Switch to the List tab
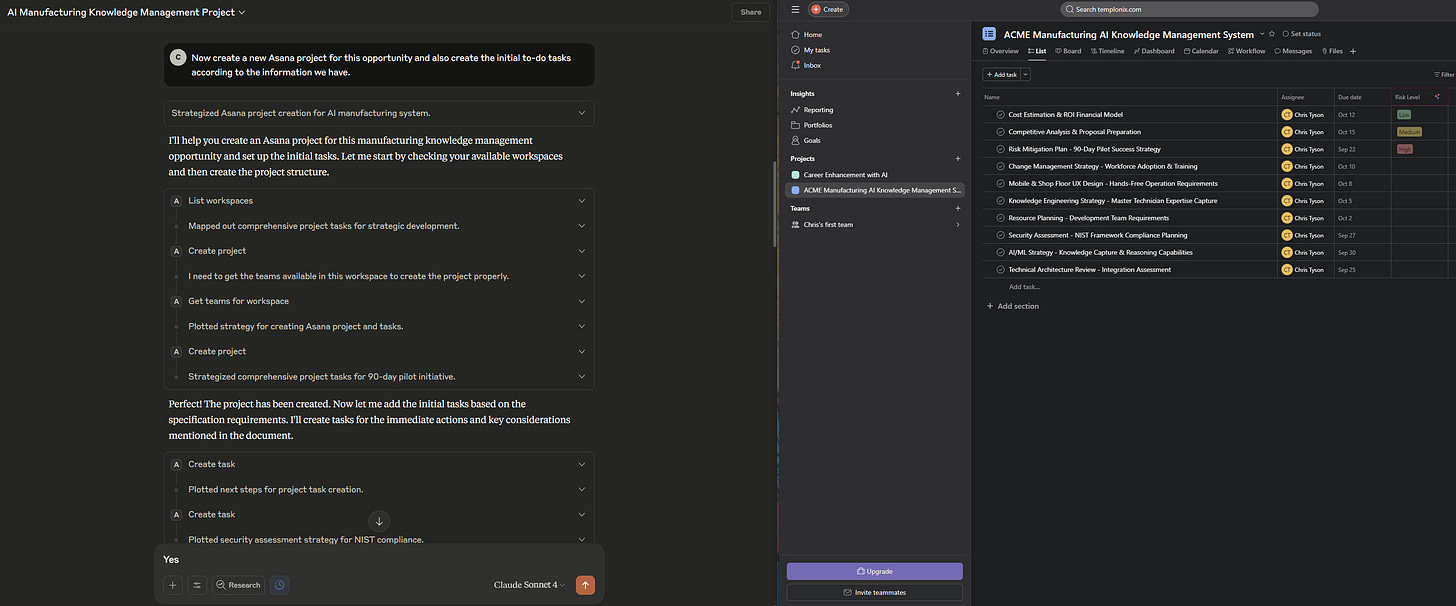This screenshot has width=1456, height=606. pos(1037,51)
